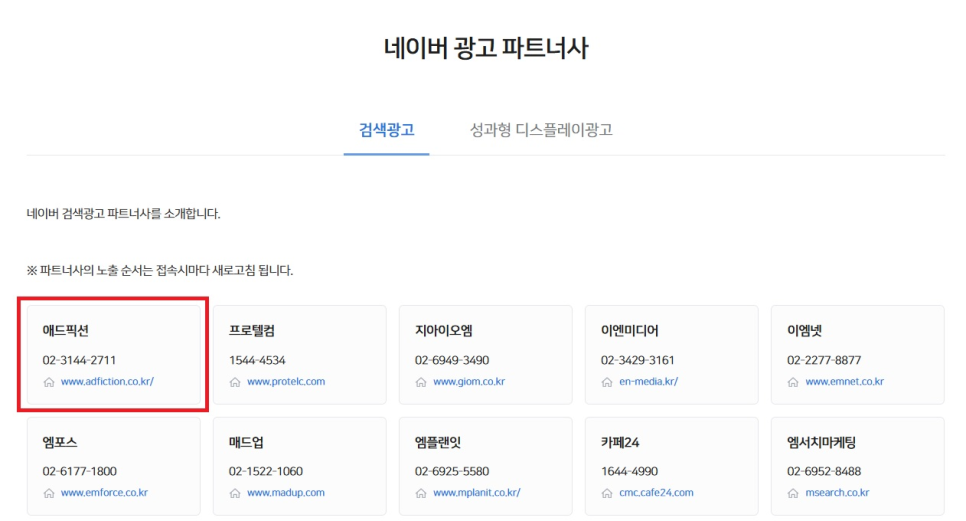Viewport: 966px width, 521px height.
Task: Click the notice about 파트너사의 노출 순서
Action: point(160,270)
